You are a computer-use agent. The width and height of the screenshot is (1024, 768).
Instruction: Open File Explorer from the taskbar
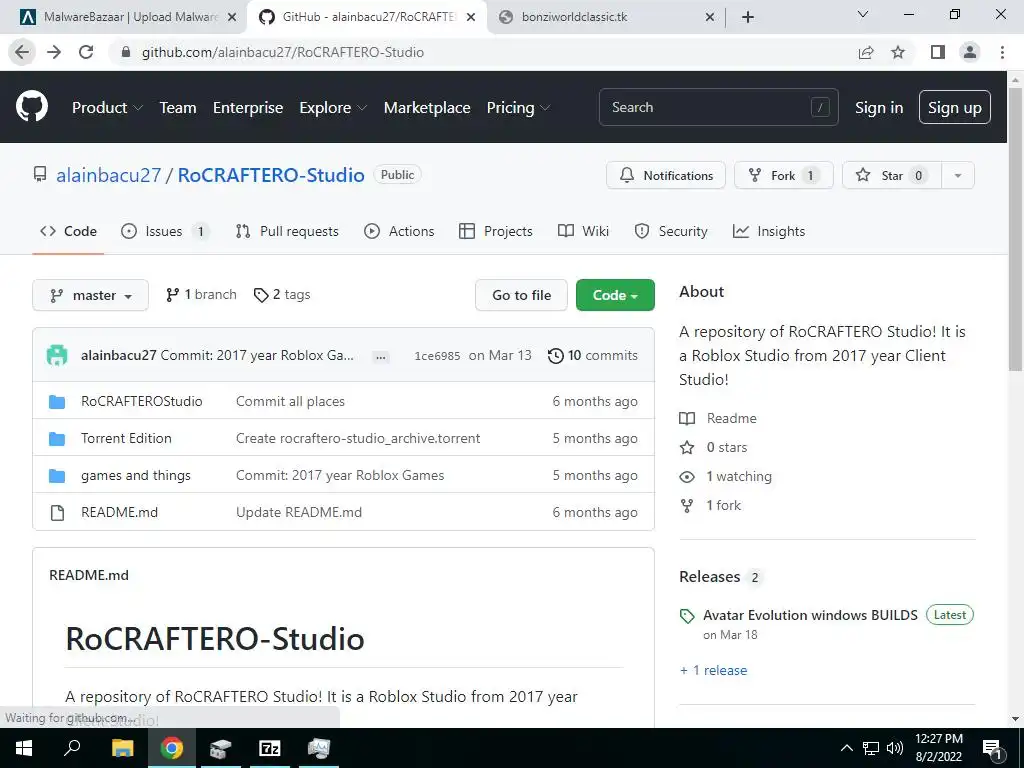click(122, 748)
